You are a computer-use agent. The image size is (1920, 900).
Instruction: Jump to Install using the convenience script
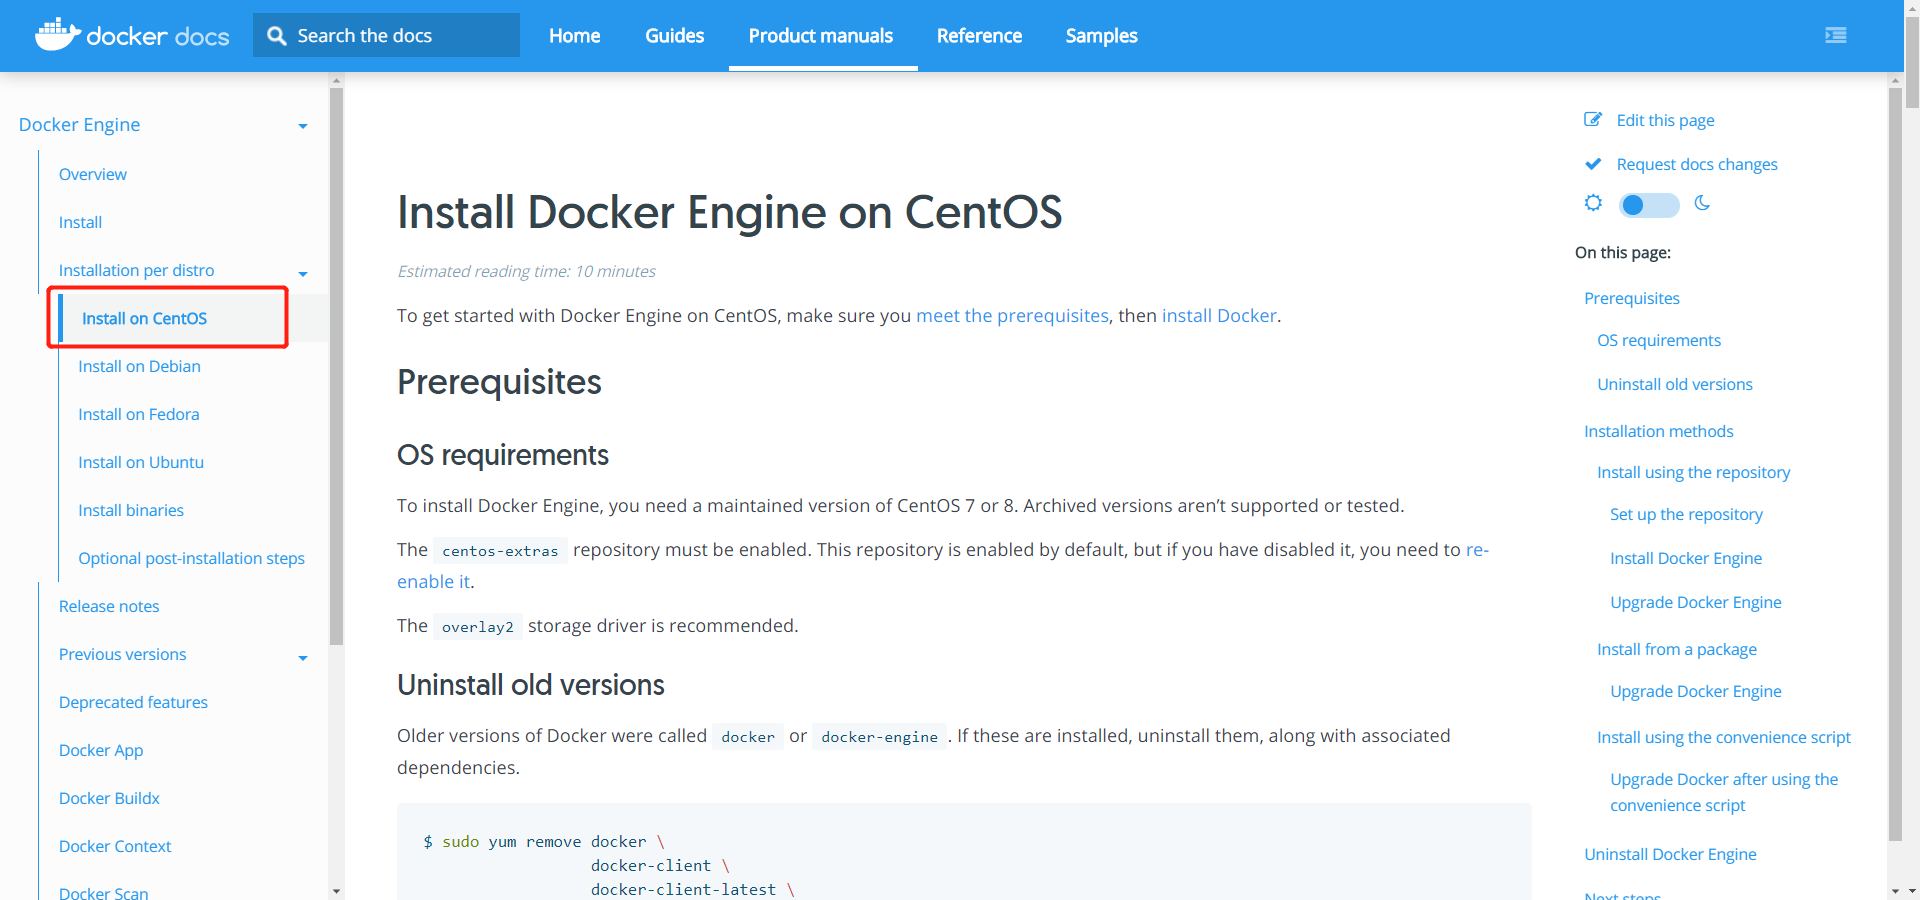point(1723,737)
